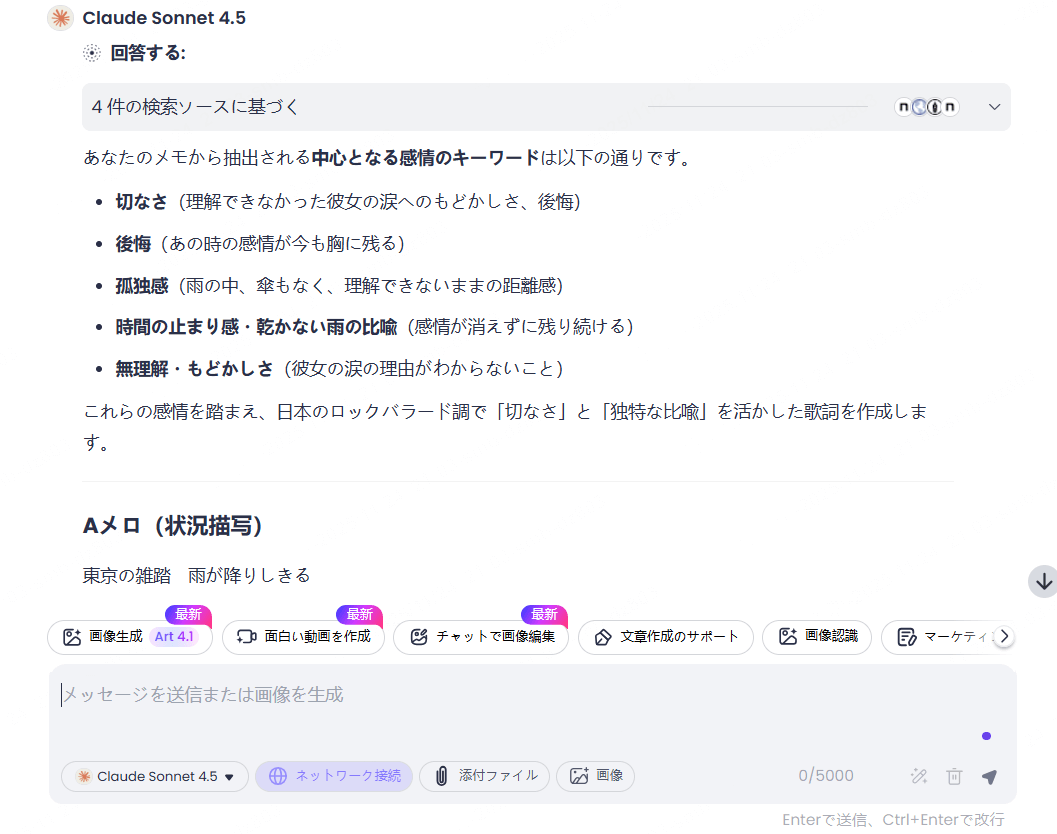Open the Claude Sonnet 4.5 model selector
1057x834 pixels.
tap(154, 776)
